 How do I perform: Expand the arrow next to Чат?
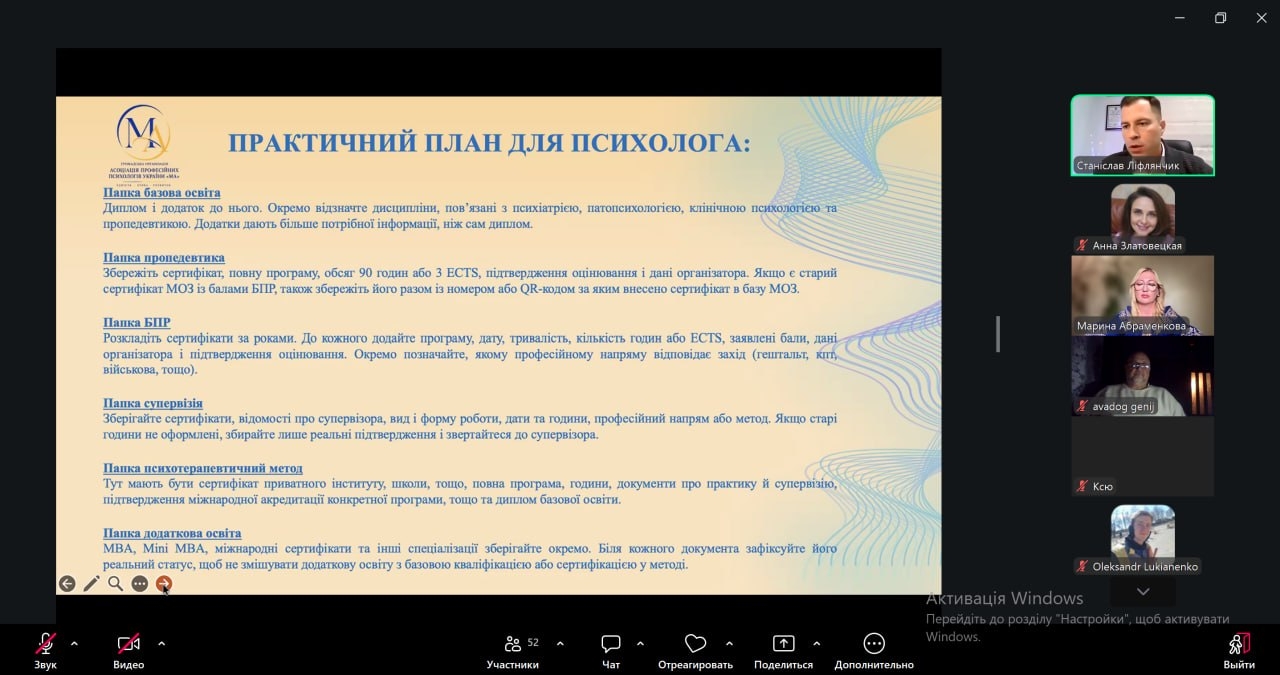[x=640, y=643]
